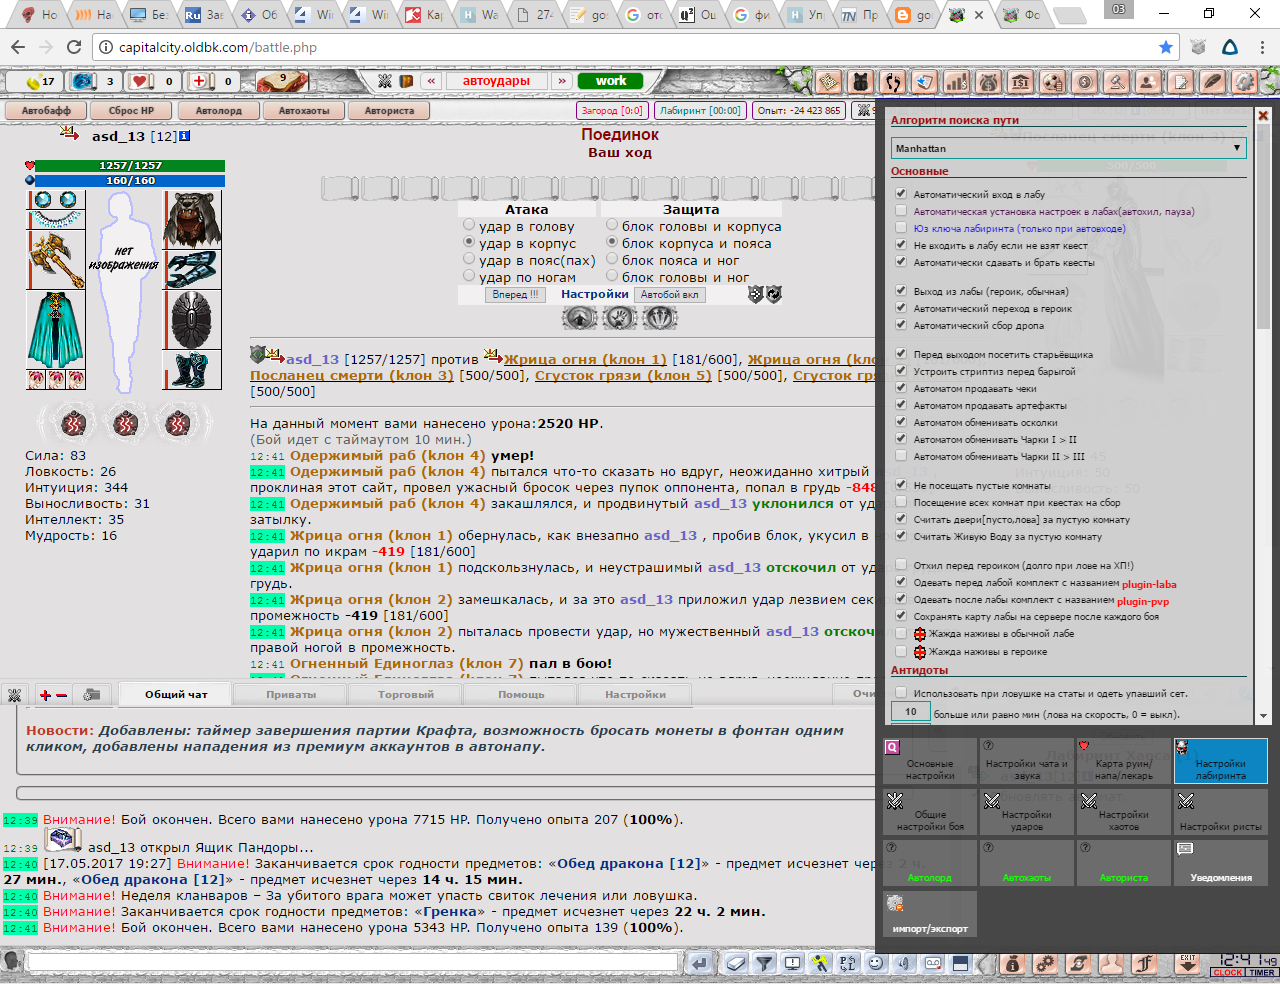Open the coin icon in top toolbar
Image resolution: width=1280 pixels, height=984 pixels.
[x=1084, y=82]
